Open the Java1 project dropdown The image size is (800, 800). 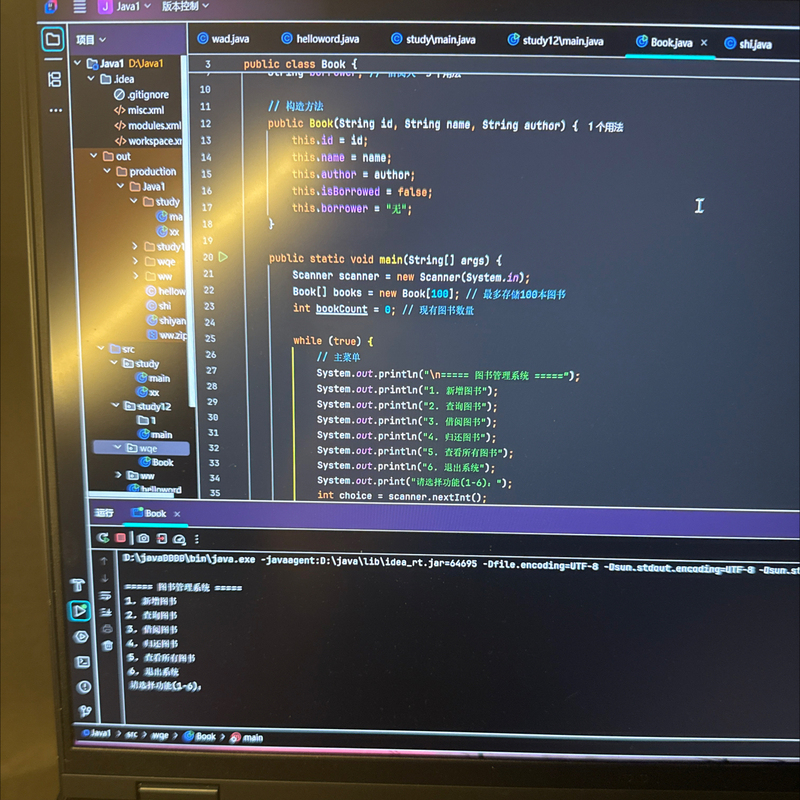(126, 7)
